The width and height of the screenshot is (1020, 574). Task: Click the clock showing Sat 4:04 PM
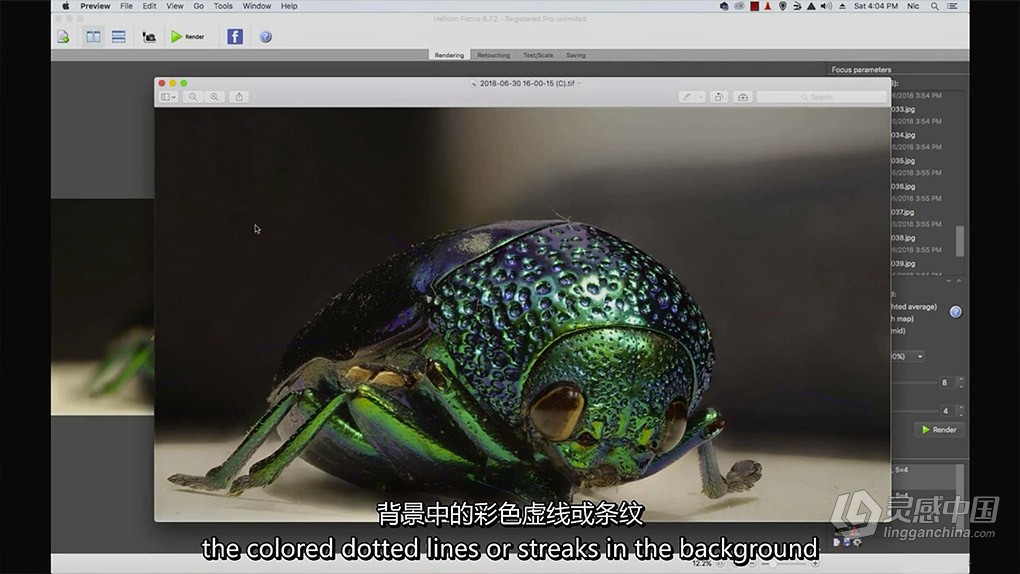click(876, 6)
